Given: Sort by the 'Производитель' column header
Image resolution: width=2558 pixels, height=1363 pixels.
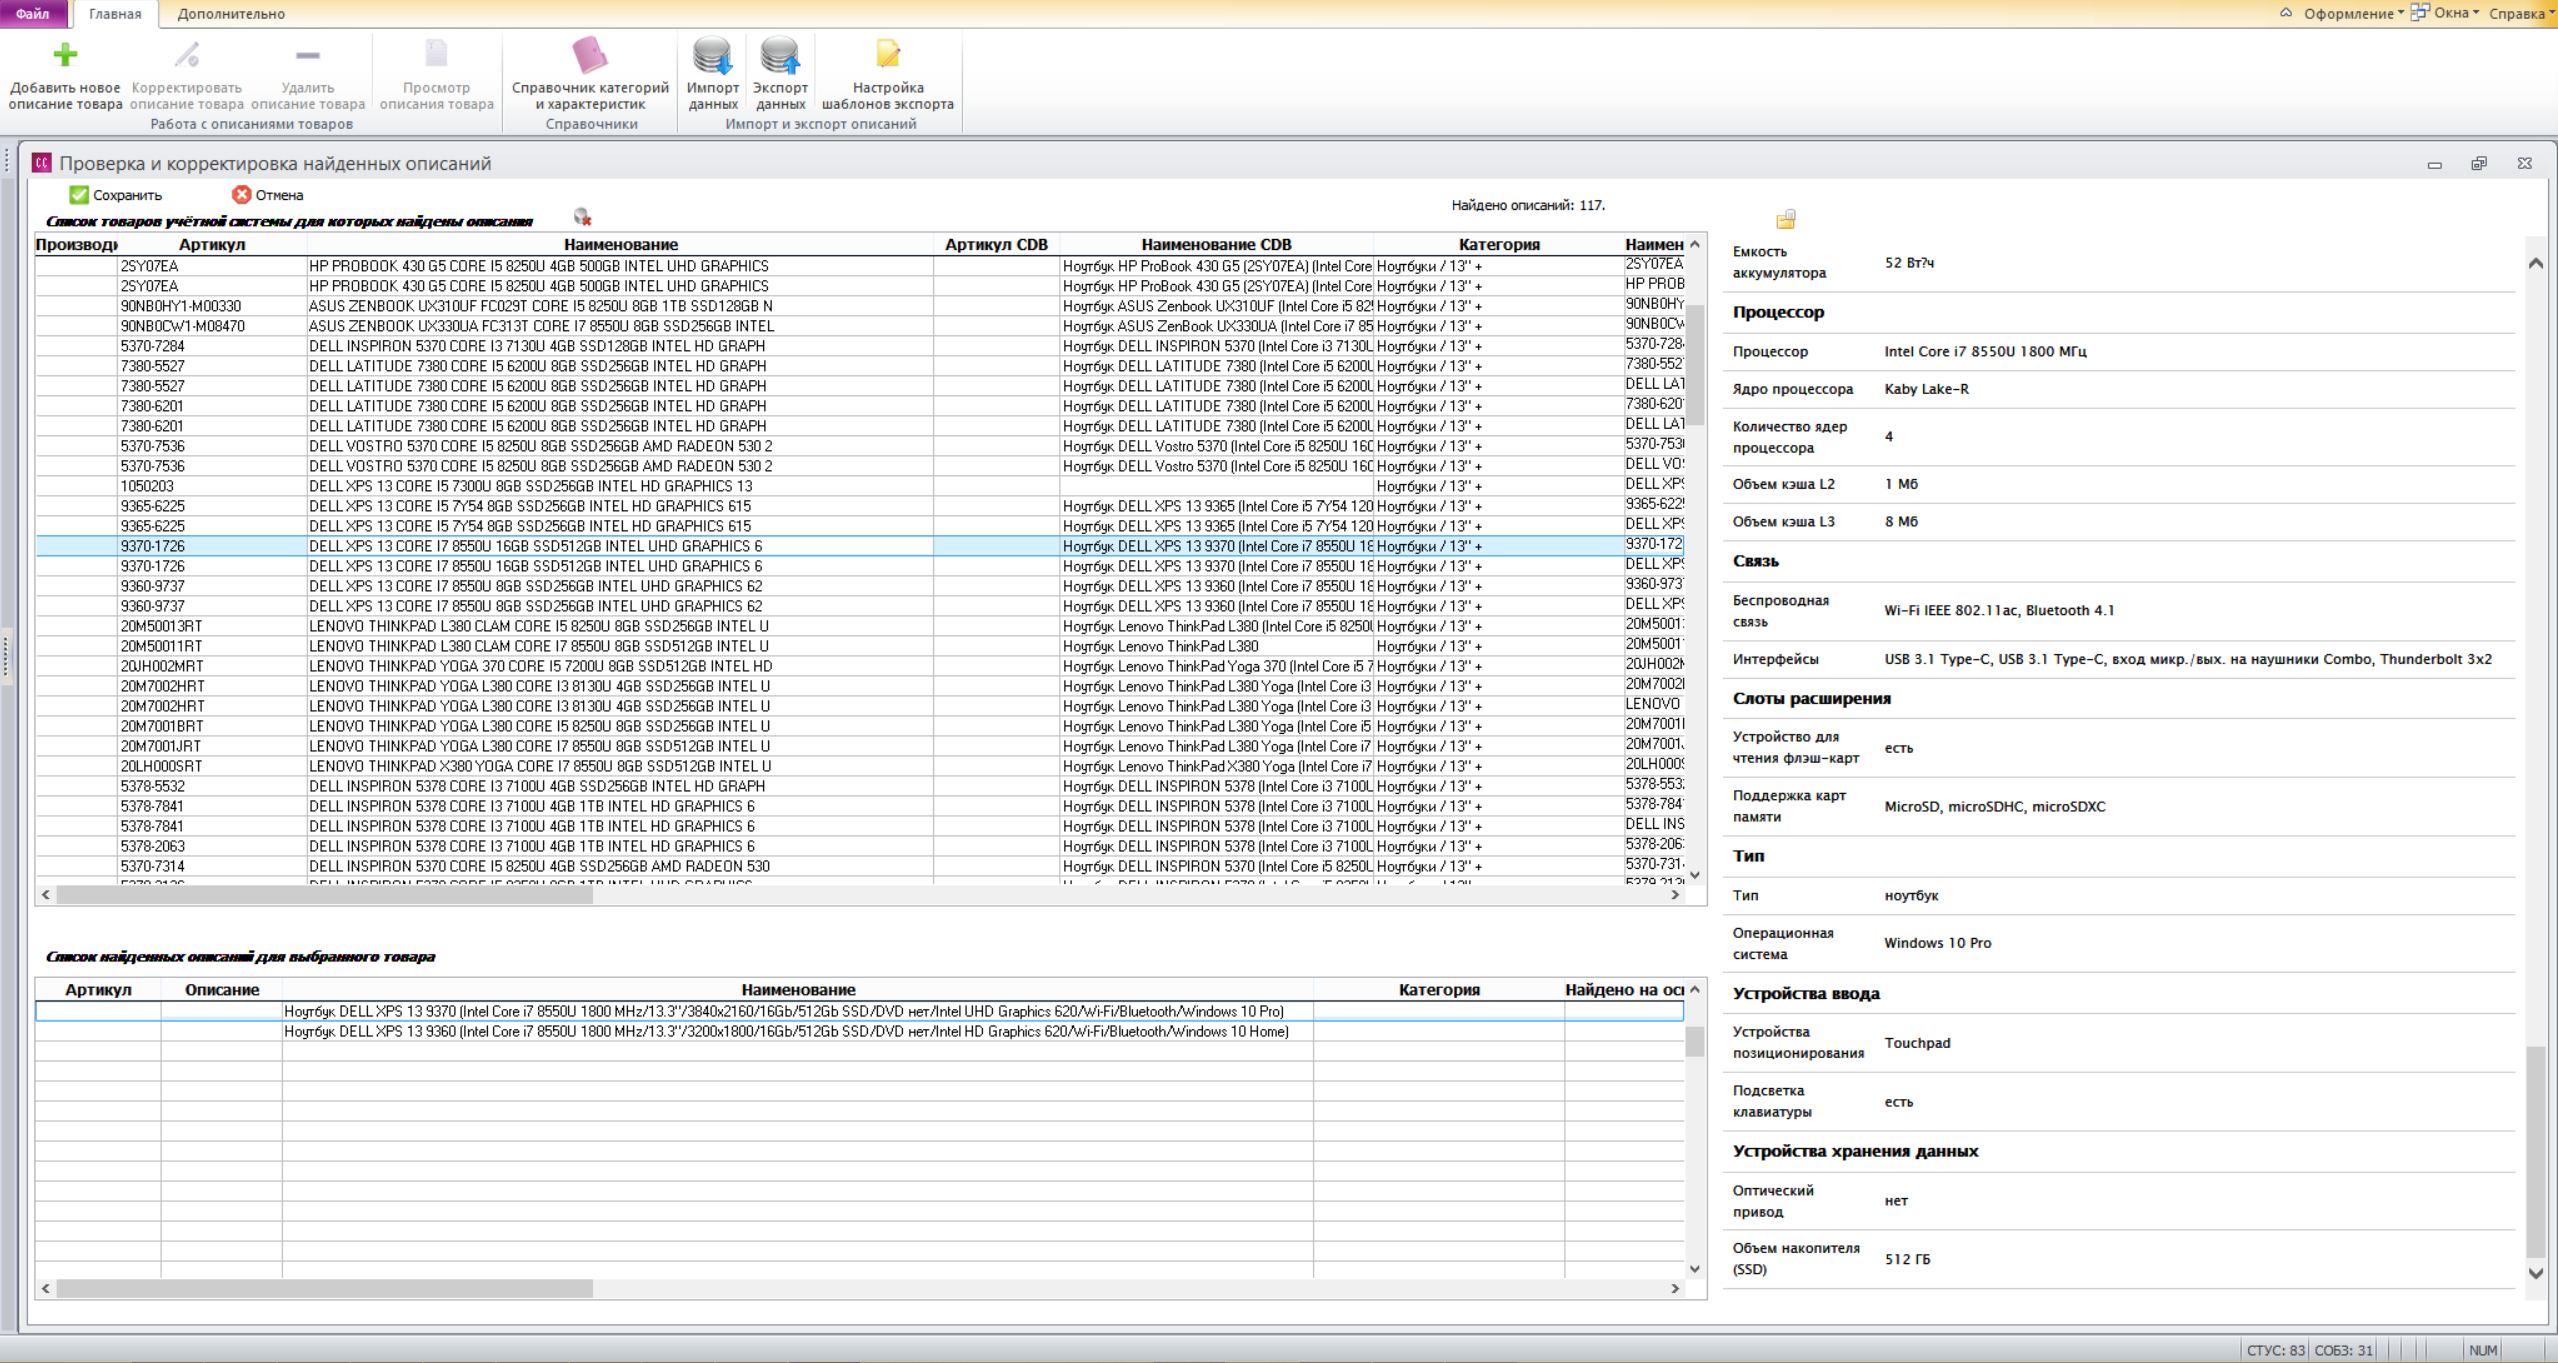Looking at the screenshot, I should [x=76, y=244].
